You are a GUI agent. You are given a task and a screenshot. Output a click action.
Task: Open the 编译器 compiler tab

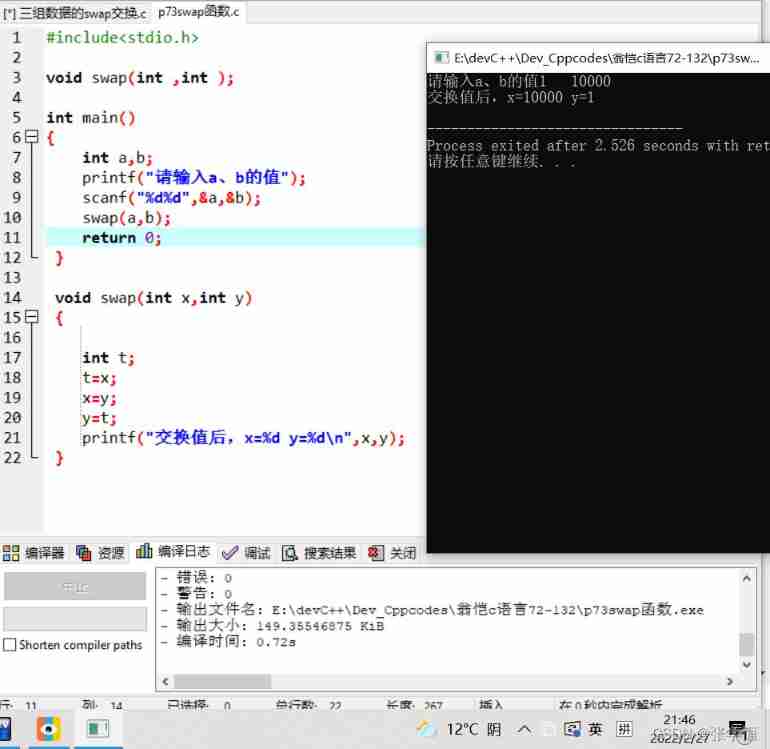click(34, 553)
